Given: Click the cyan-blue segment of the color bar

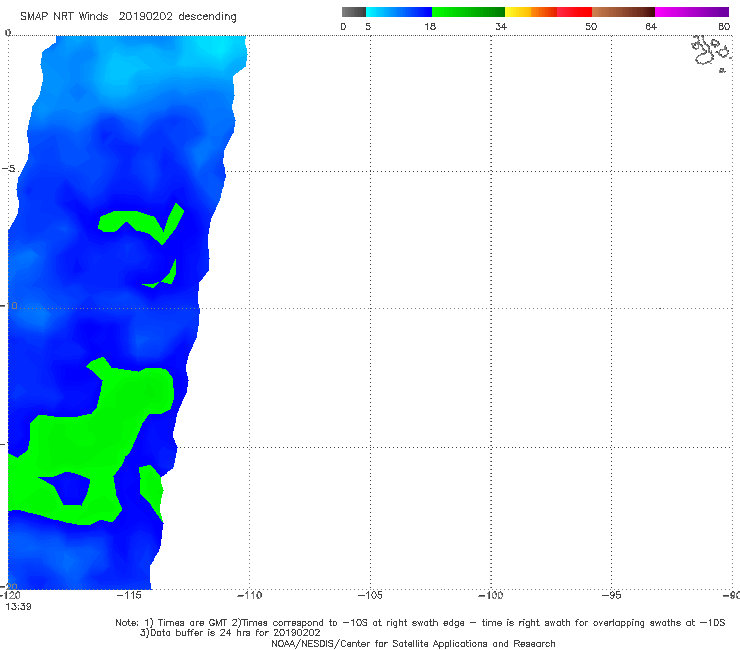Looking at the screenshot, I should coord(399,12).
